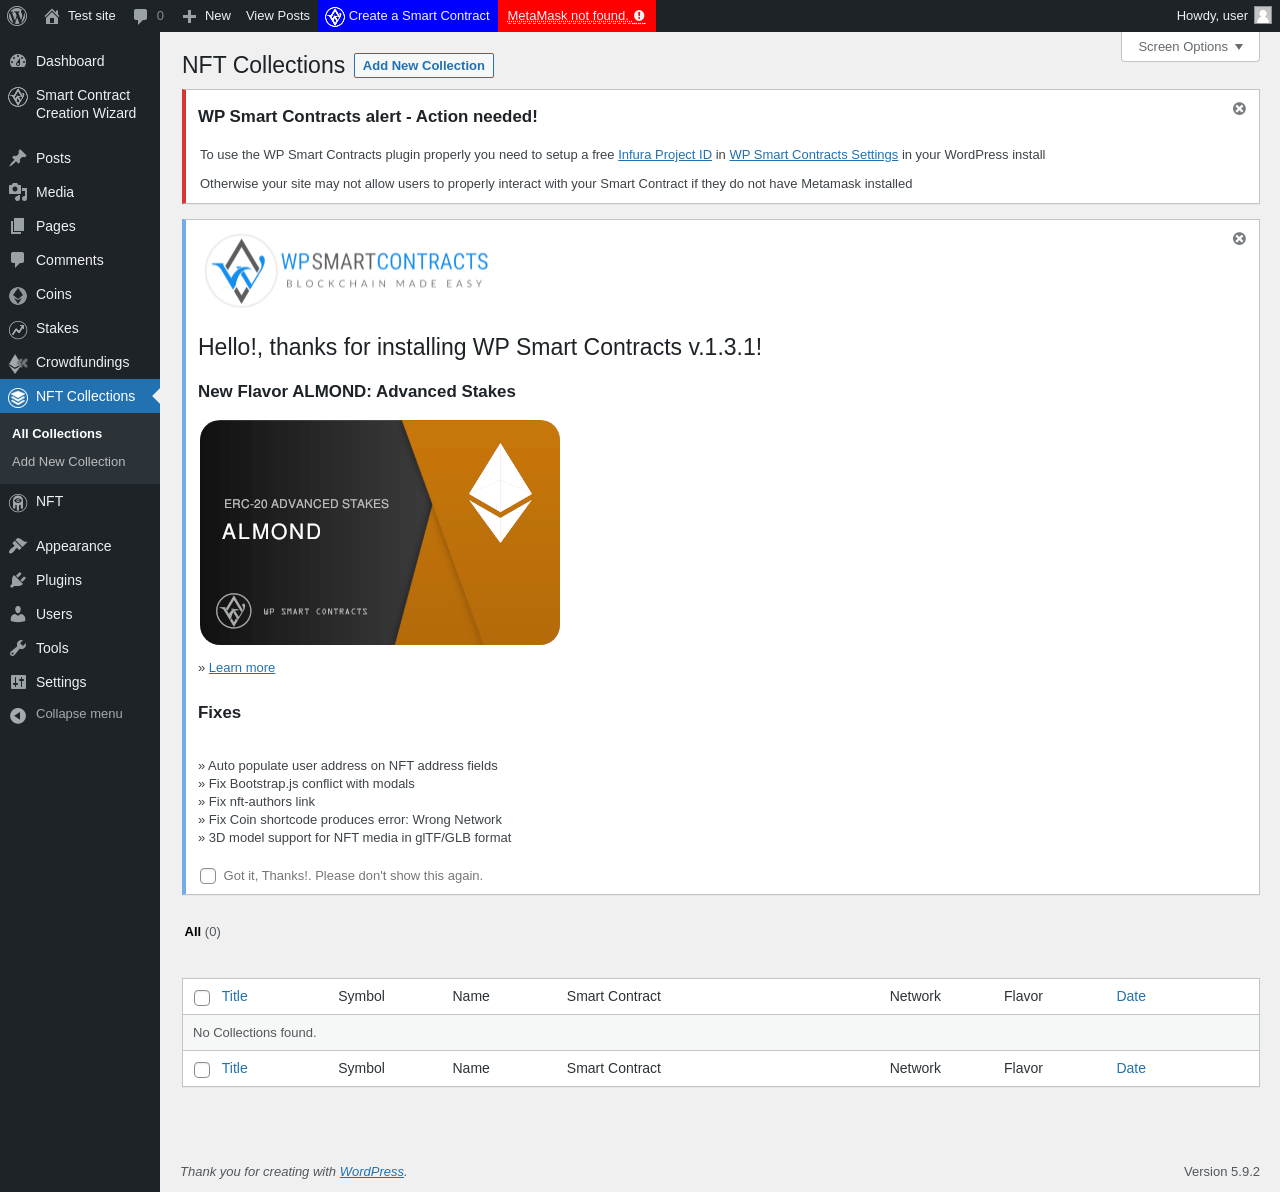Click the Learn more link

coord(242,668)
